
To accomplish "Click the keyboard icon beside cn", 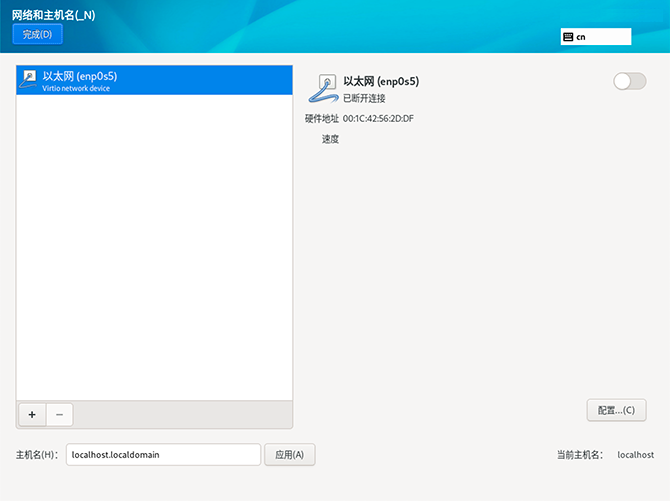I will coord(568,36).
